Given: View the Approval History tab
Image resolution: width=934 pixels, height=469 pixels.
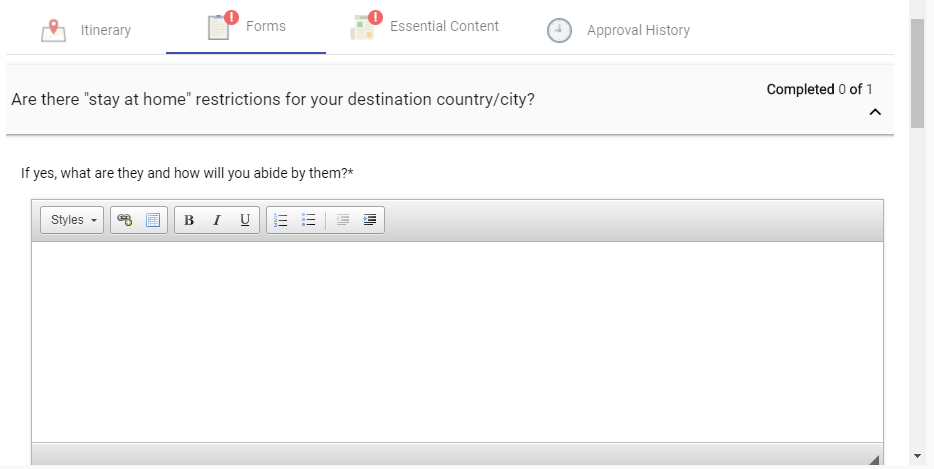Looking at the screenshot, I should coord(619,30).
